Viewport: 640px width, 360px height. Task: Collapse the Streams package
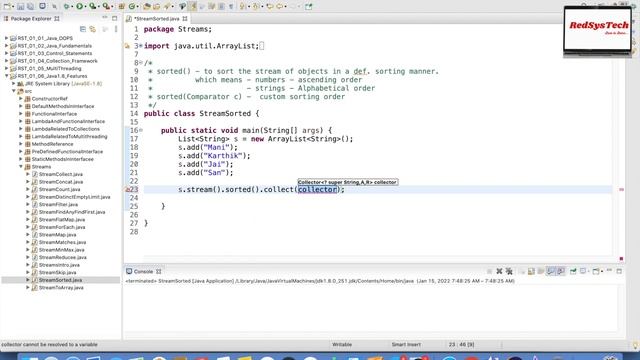pyautogui.click(x=21, y=167)
